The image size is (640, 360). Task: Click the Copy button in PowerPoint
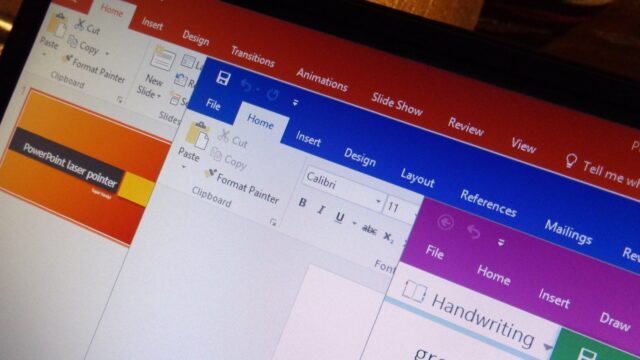coord(85,45)
